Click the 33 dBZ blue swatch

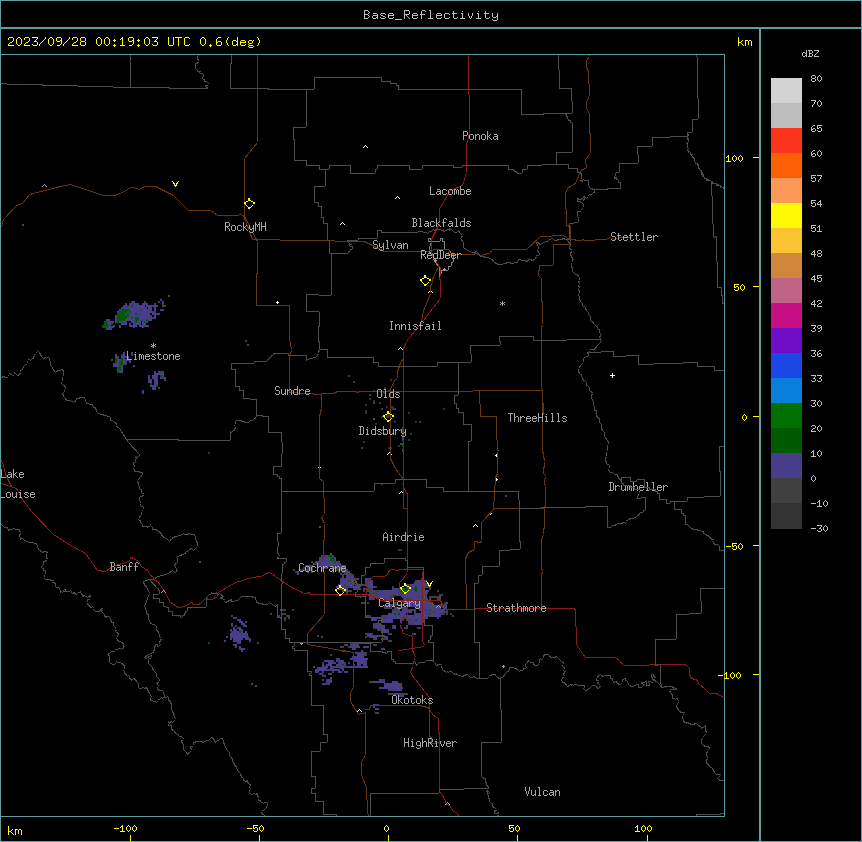[786, 390]
